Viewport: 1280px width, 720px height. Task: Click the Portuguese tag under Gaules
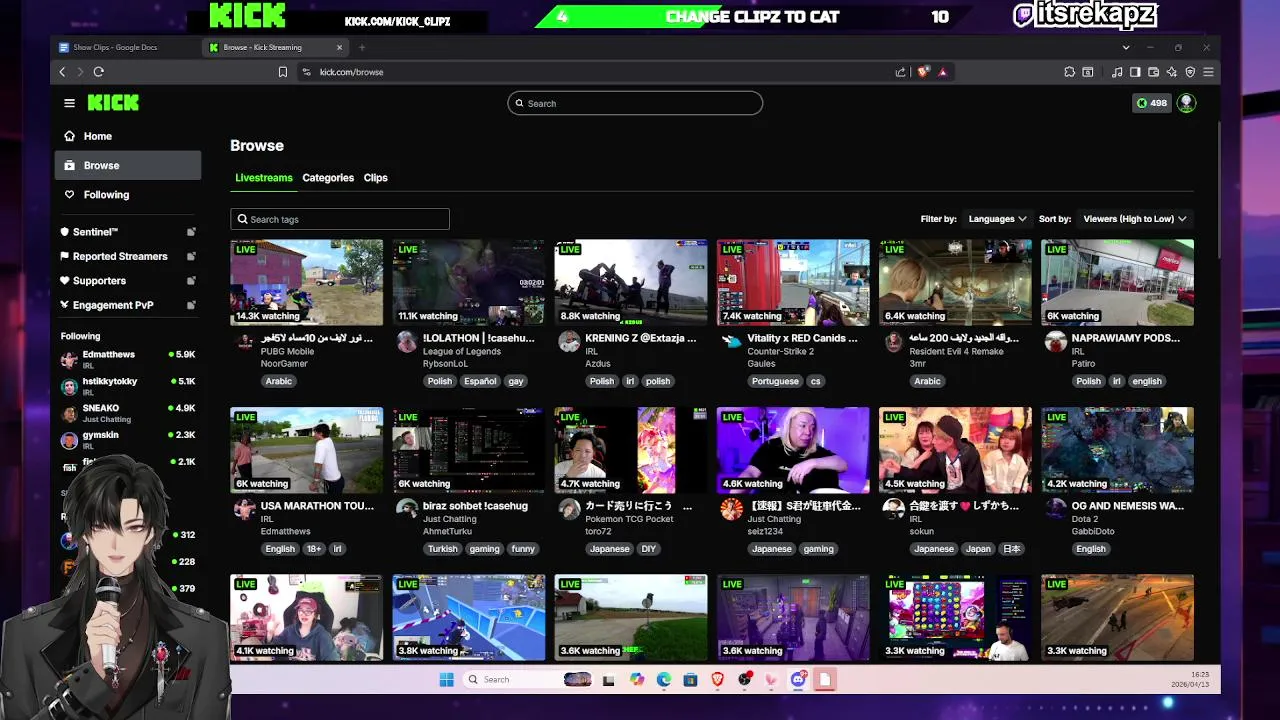(x=775, y=381)
